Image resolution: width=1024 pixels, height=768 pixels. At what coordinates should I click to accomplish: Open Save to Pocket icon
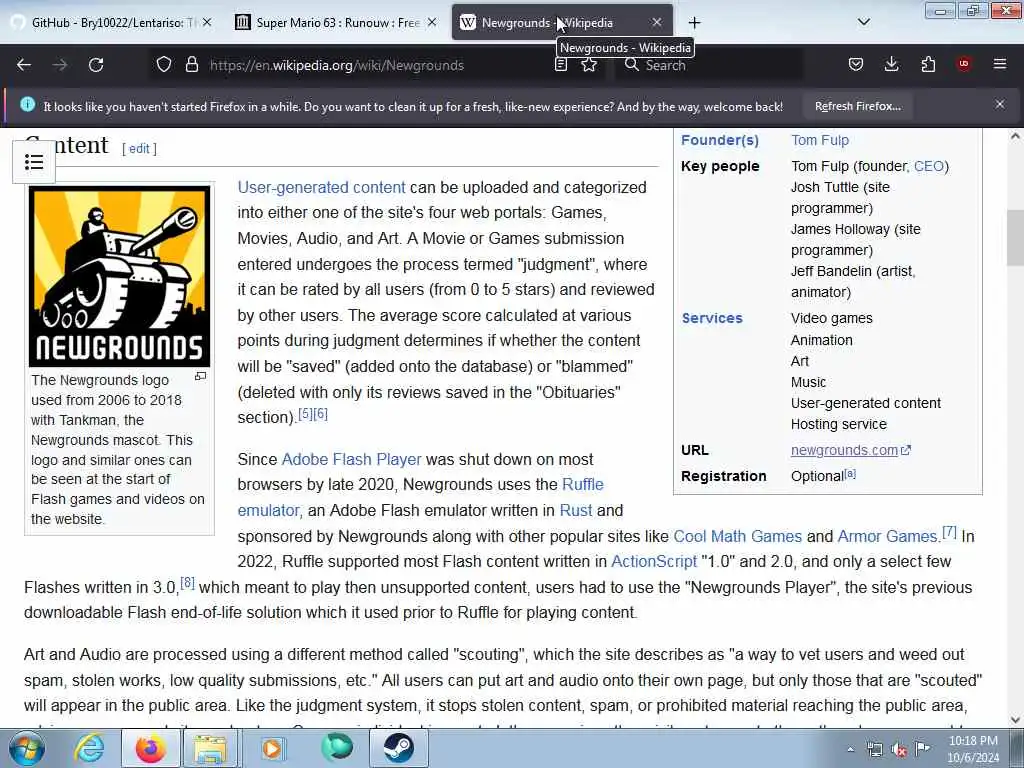tap(856, 64)
